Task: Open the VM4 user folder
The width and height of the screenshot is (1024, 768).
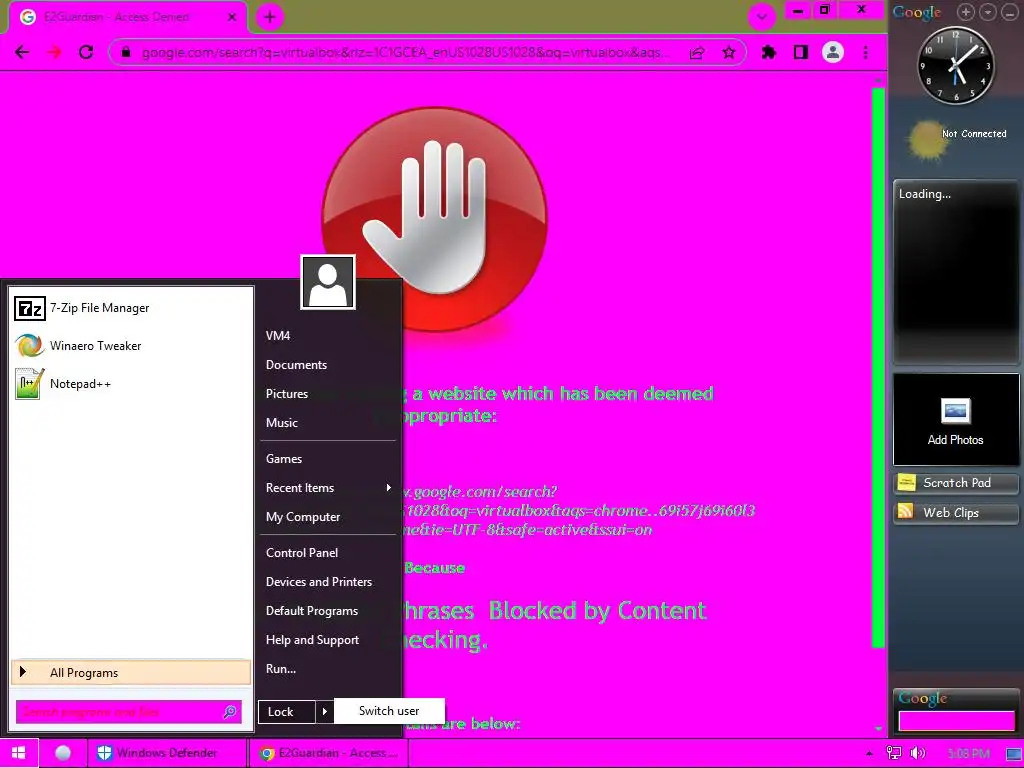Action: 278,336
